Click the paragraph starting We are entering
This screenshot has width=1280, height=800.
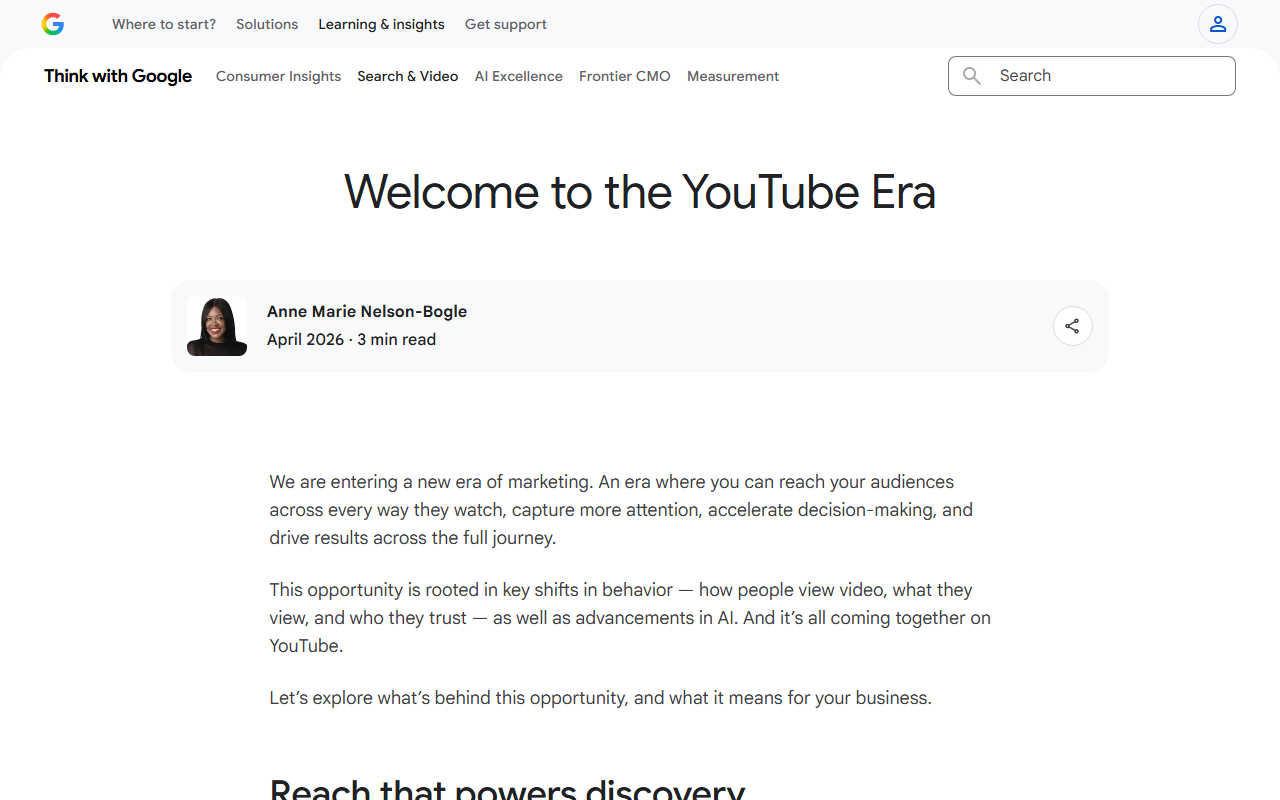coord(621,510)
